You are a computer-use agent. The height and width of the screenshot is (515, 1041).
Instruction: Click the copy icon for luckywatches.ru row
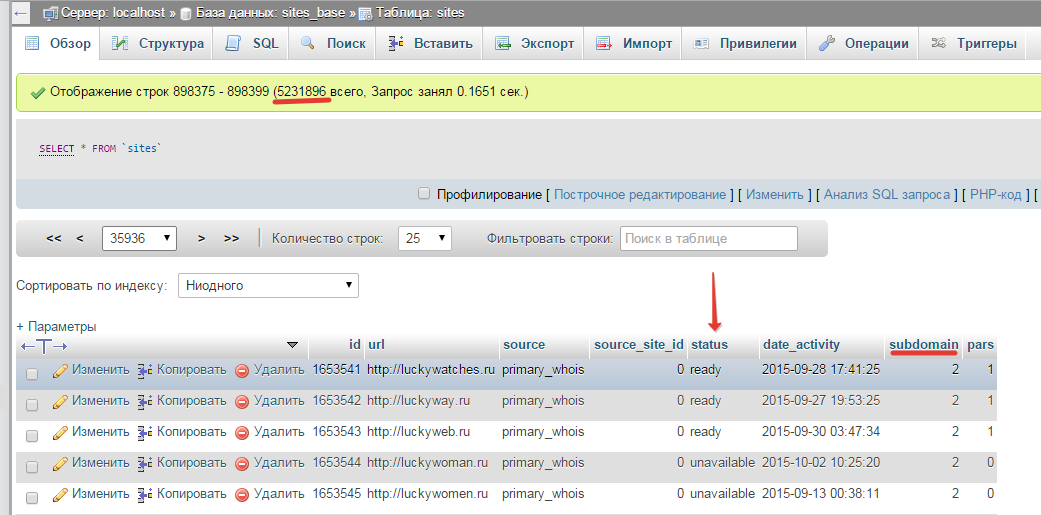pyautogui.click(x=145, y=370)
